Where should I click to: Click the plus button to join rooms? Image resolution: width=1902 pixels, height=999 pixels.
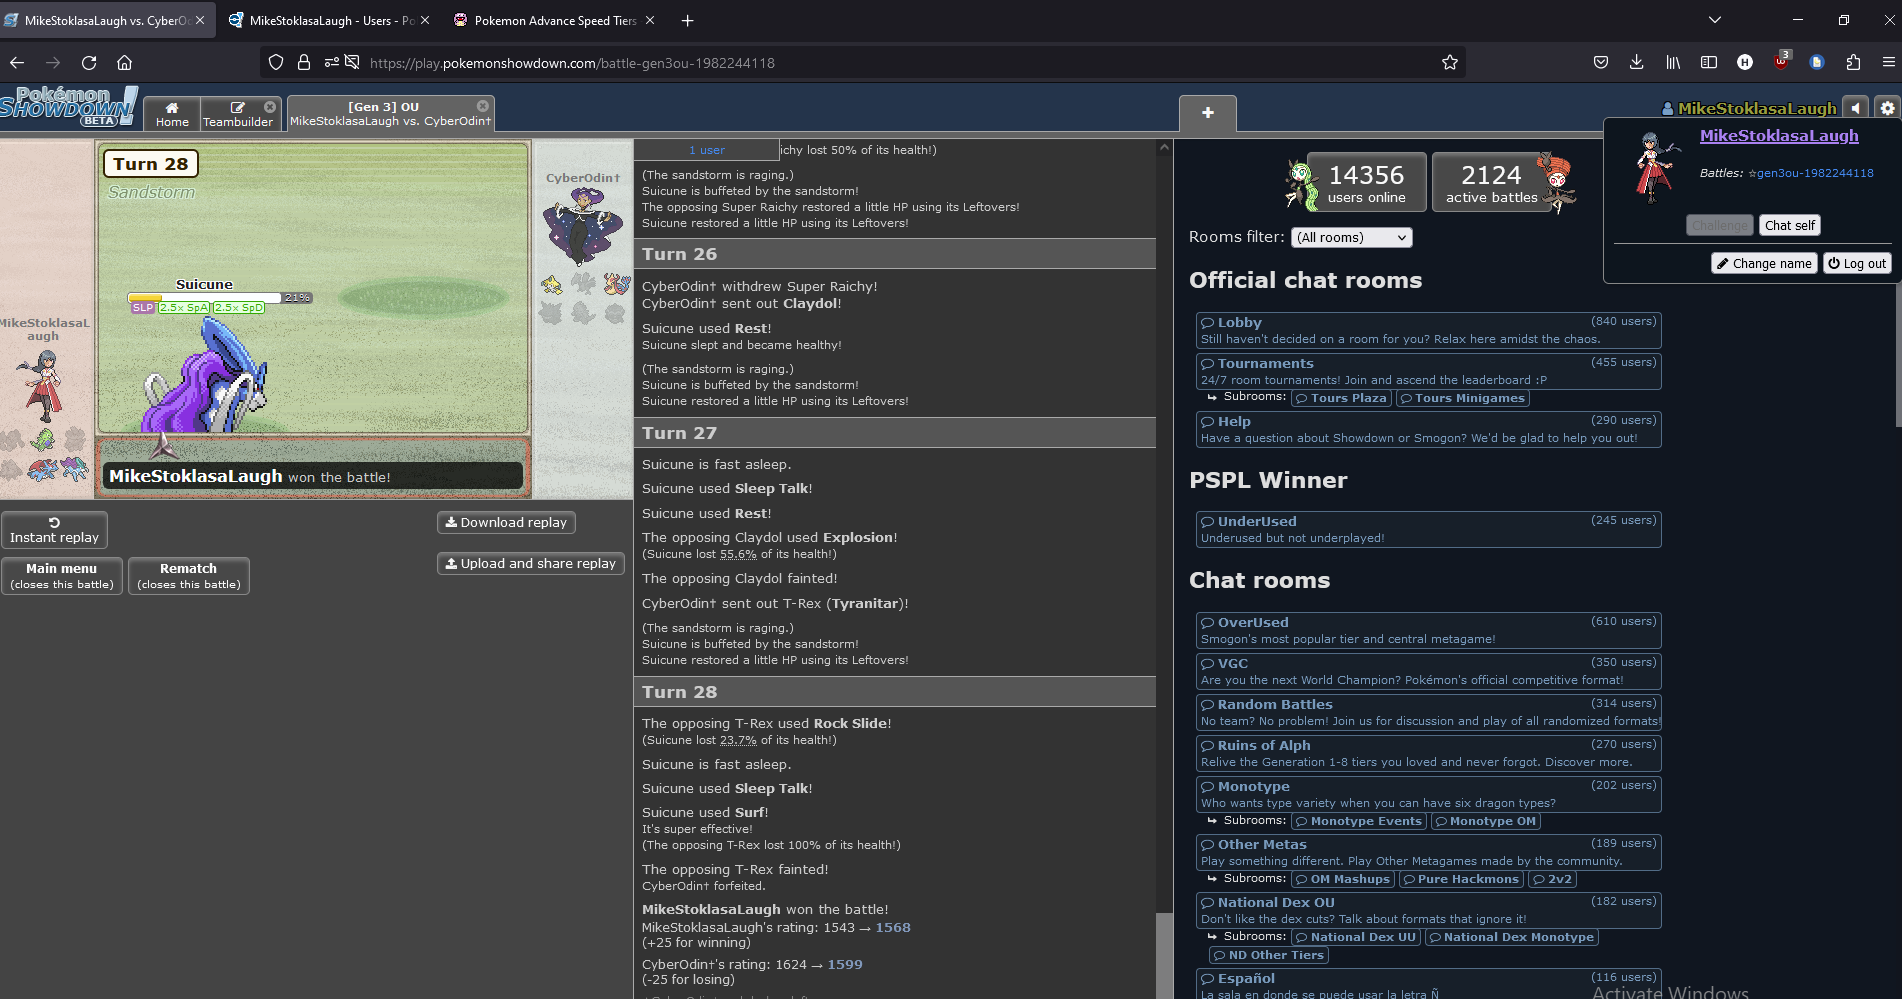coord(1207,113)
